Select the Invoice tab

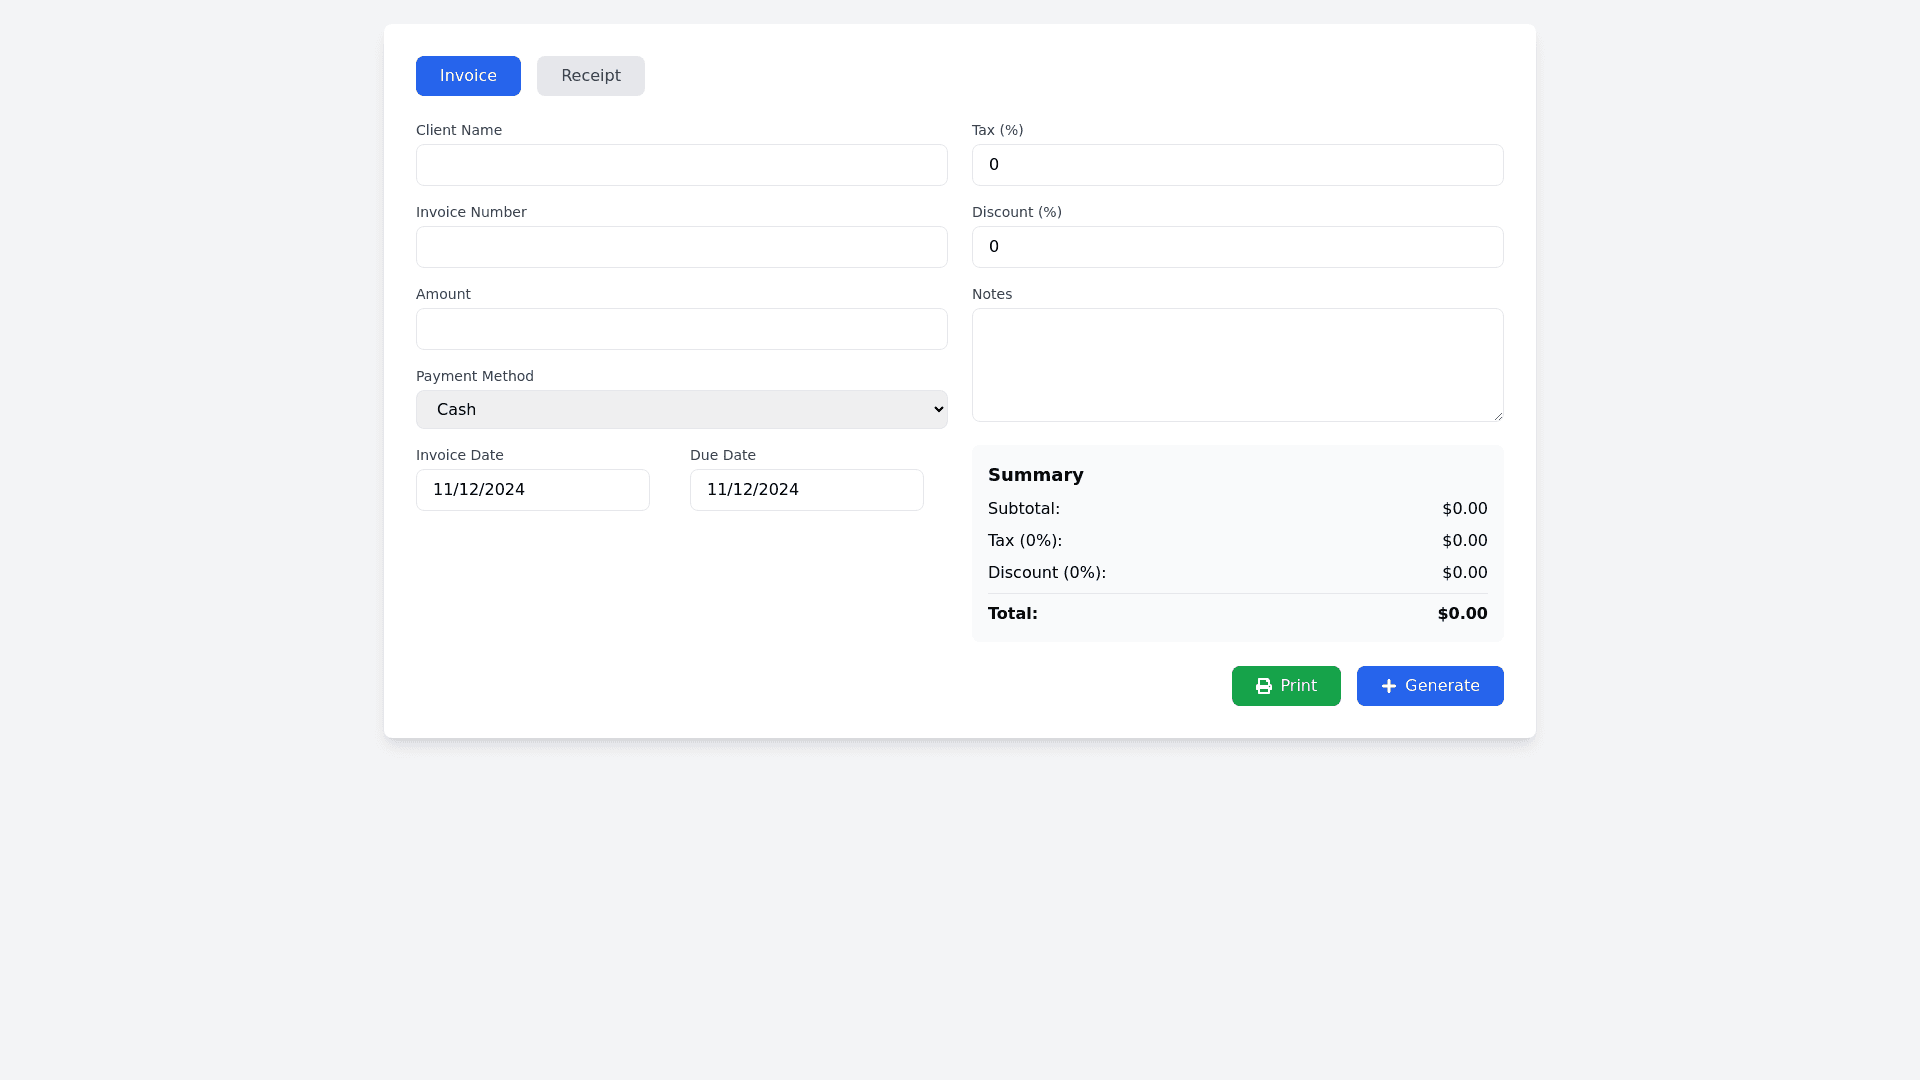(468, 76)
